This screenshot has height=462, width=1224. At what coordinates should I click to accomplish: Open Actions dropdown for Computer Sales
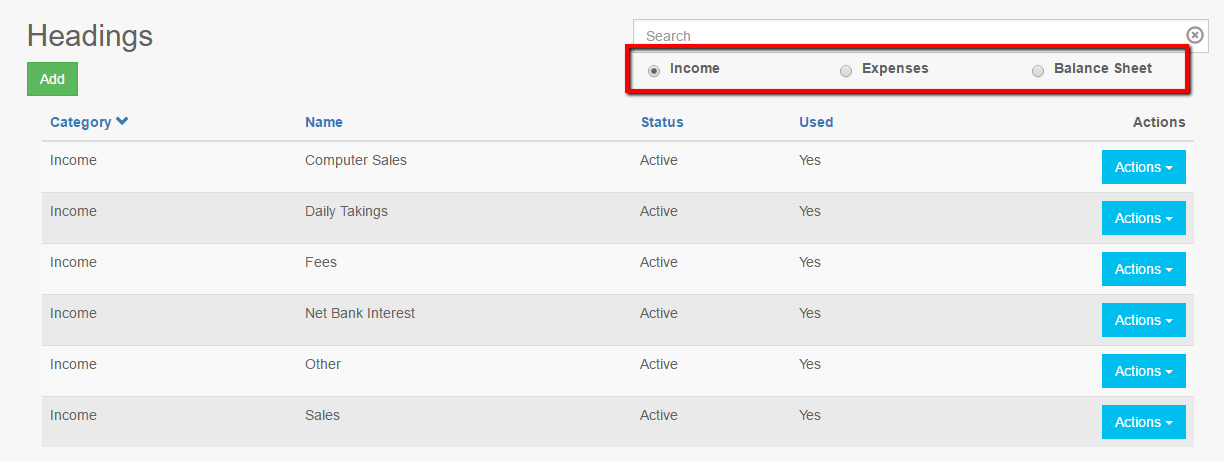1143,167
